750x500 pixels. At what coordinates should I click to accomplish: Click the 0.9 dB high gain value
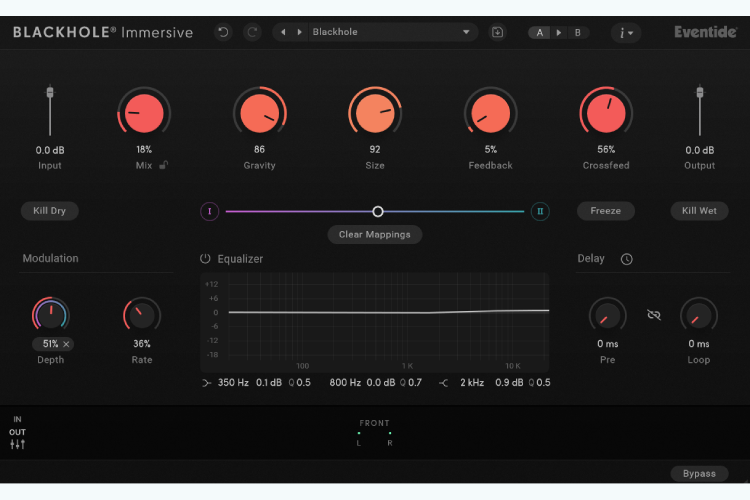(x=509, y=383)
